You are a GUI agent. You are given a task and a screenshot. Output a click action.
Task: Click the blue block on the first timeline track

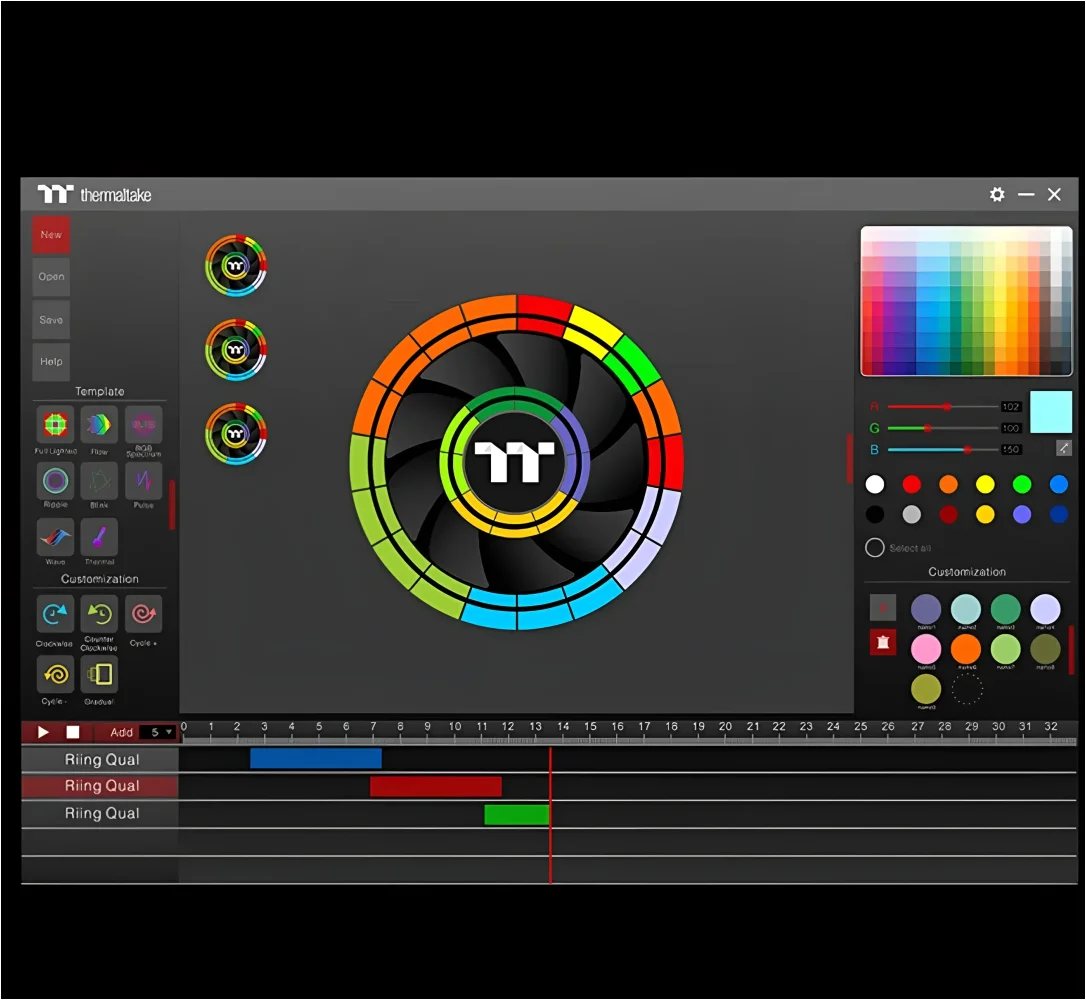coord(316,758)
